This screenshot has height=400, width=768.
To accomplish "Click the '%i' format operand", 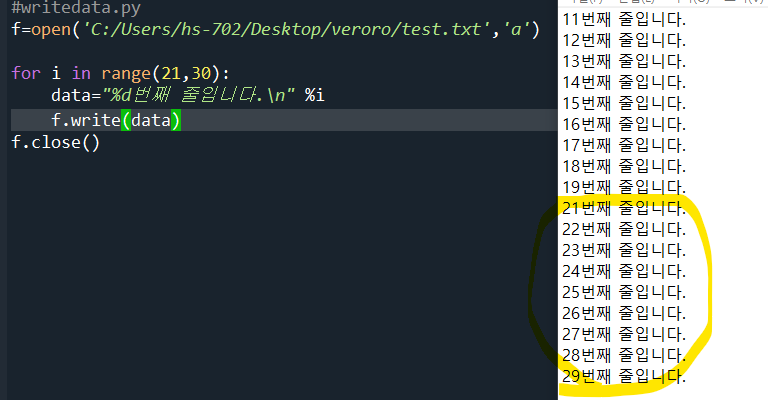I will click(314, 95).
